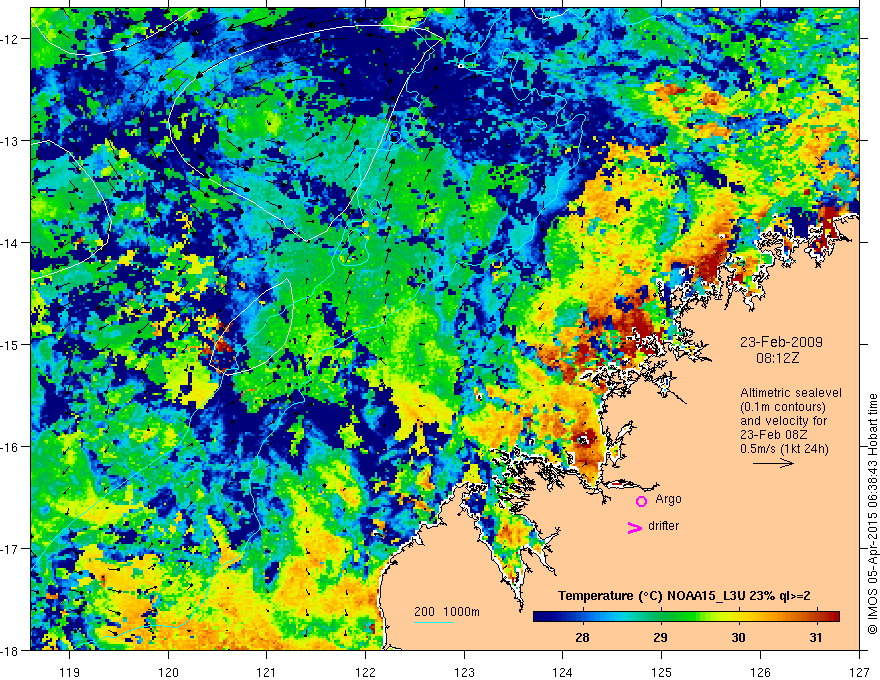This screenshot has height=680, width=880.
Task: Click longitude axis label 123
Action: click(464, 672)
